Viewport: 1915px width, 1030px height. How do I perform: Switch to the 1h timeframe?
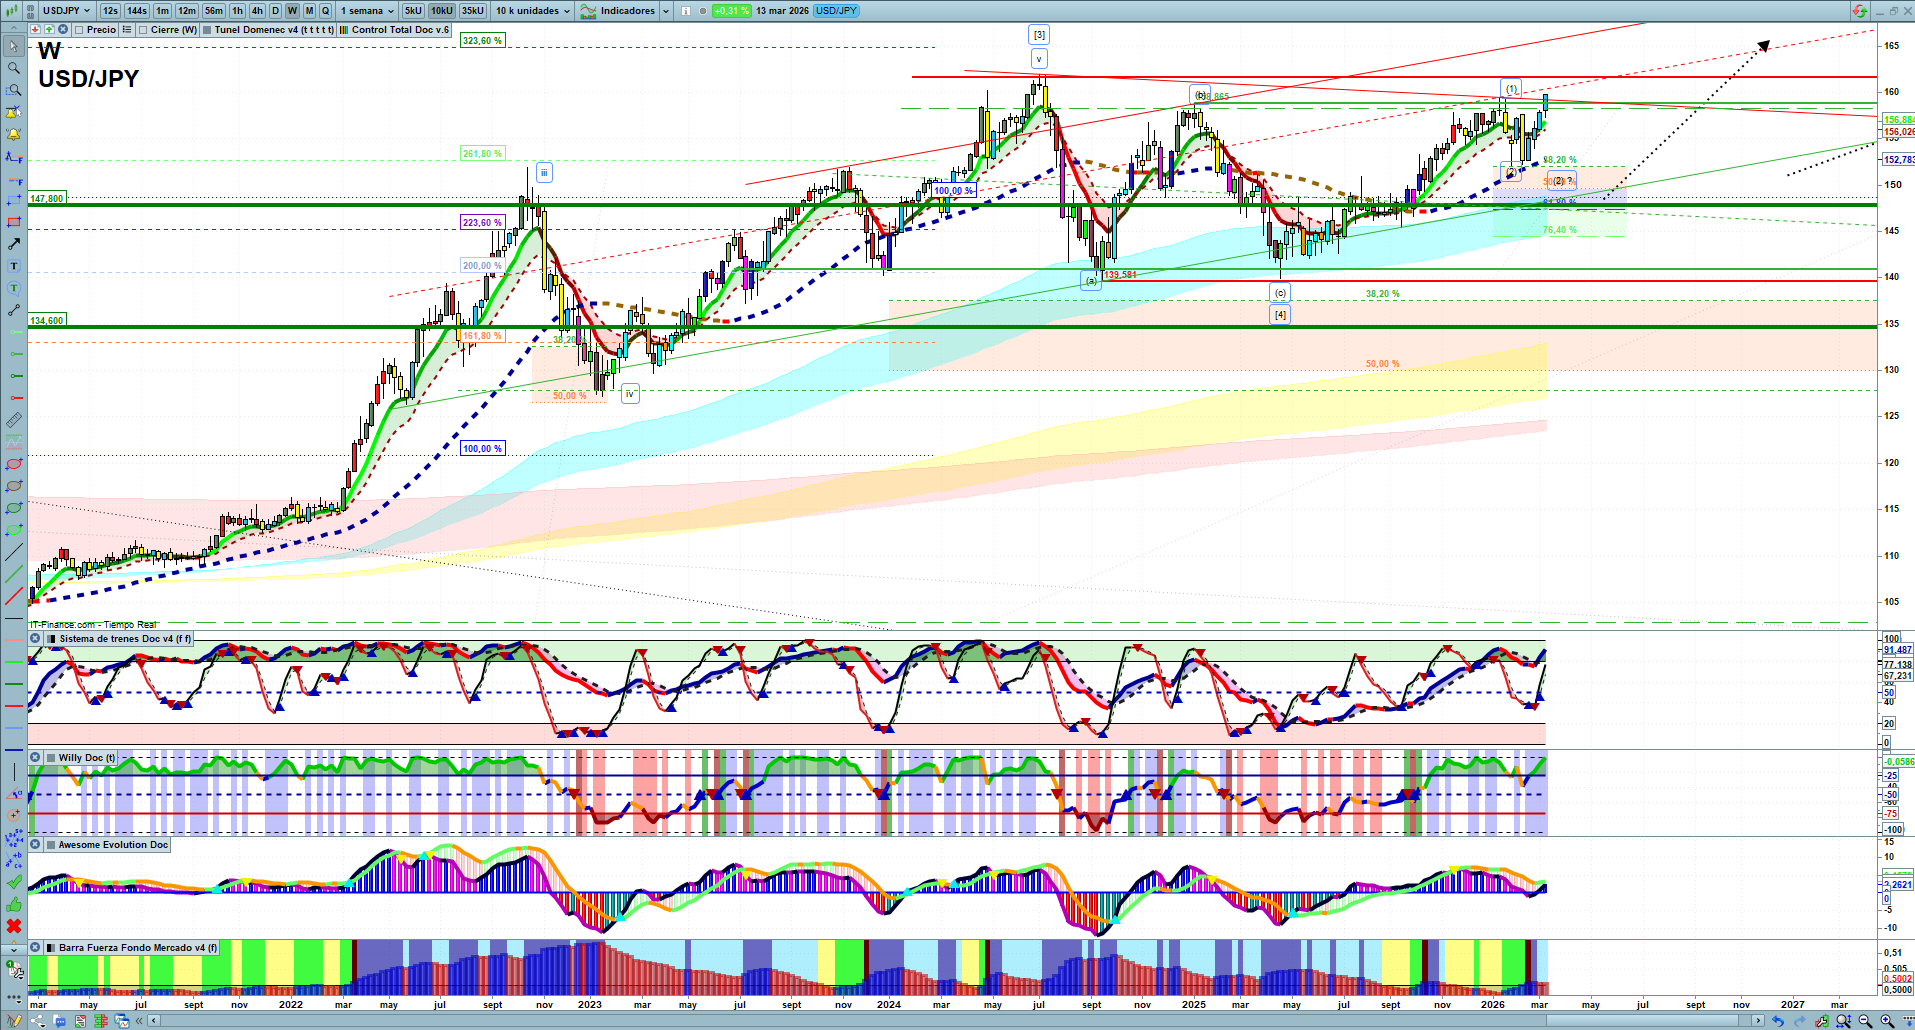coord(237,11)
